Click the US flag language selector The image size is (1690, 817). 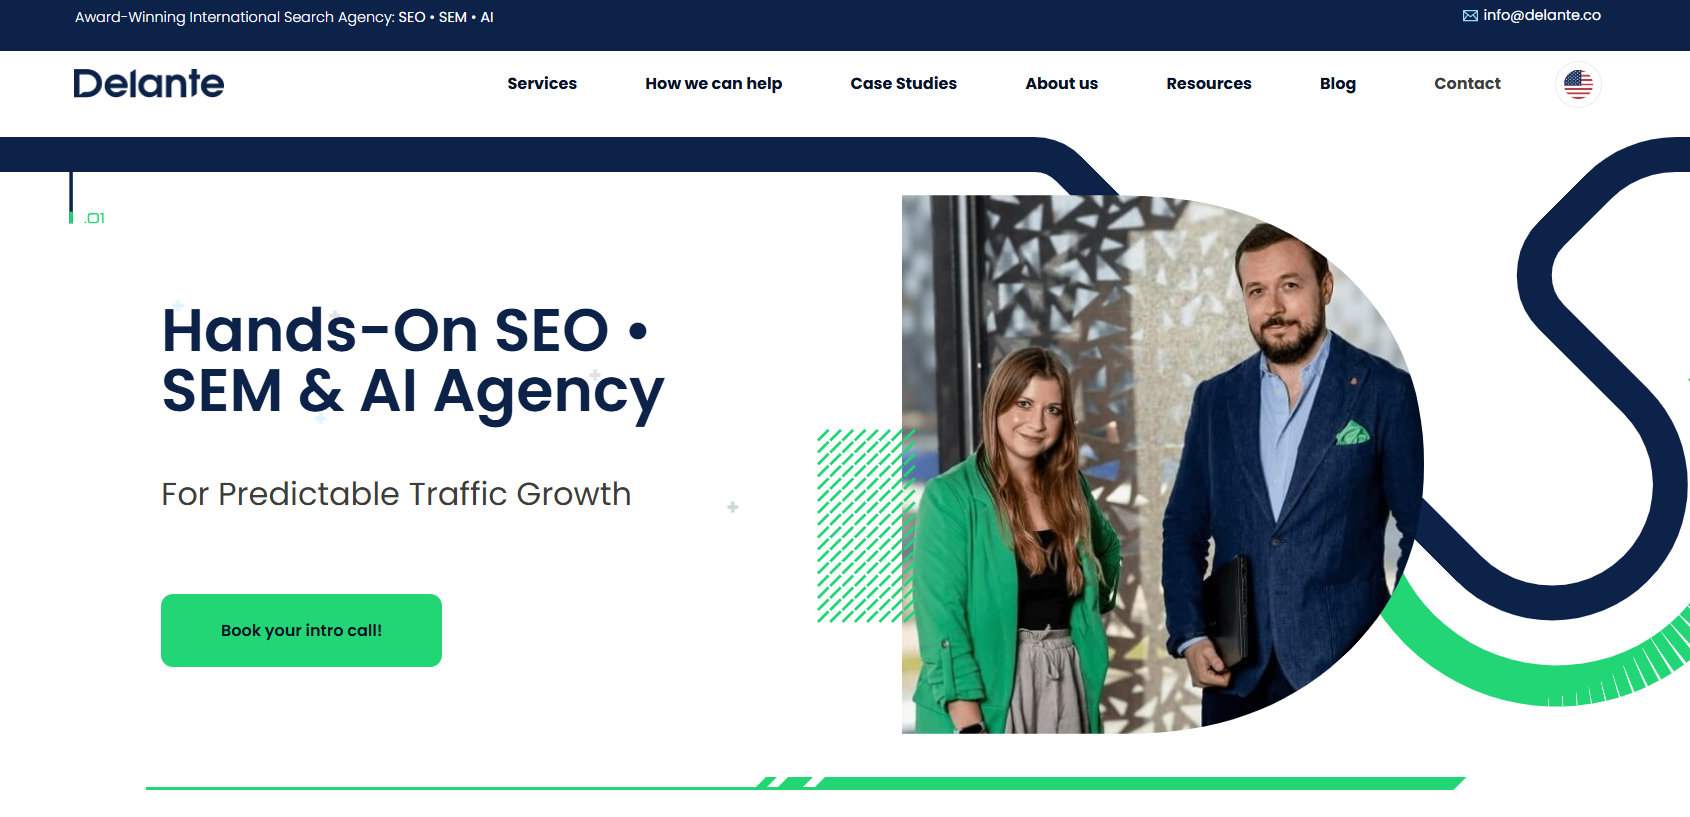click(x=1578, y=84)
